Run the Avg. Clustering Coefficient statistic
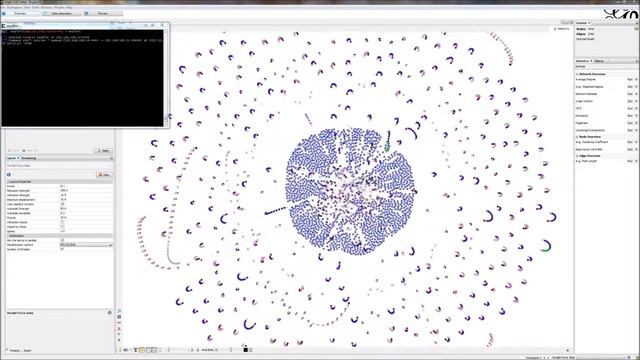Screen dimensions: 640x360 coord(630,142)
